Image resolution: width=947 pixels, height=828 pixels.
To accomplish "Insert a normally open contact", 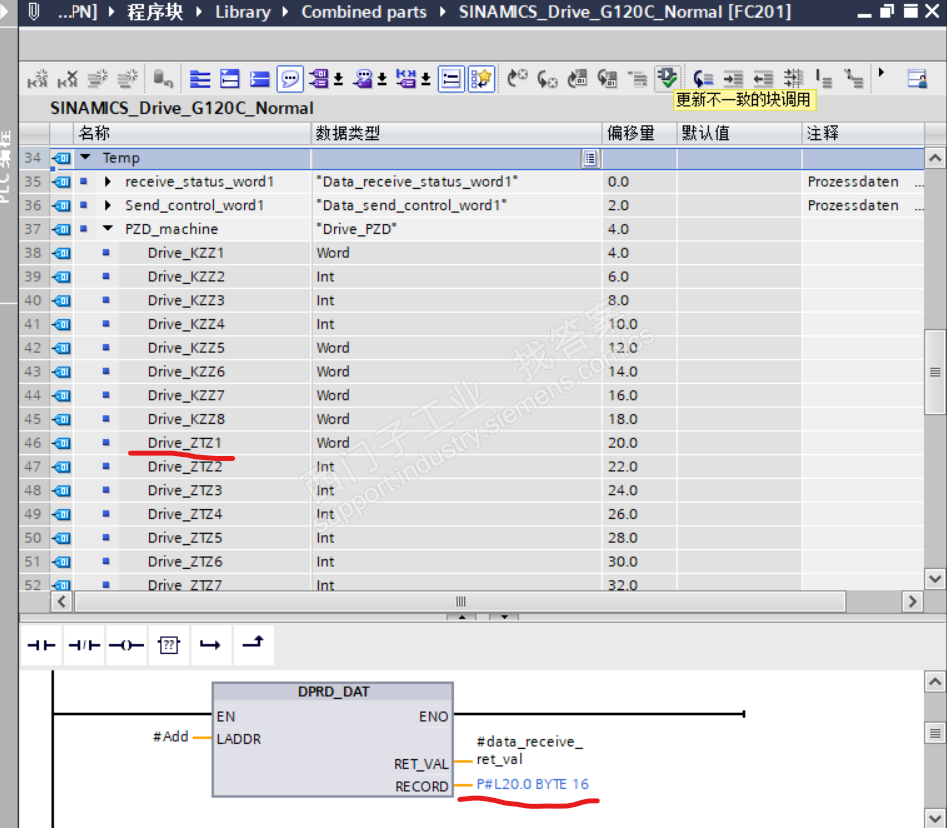I will [42, 645].
